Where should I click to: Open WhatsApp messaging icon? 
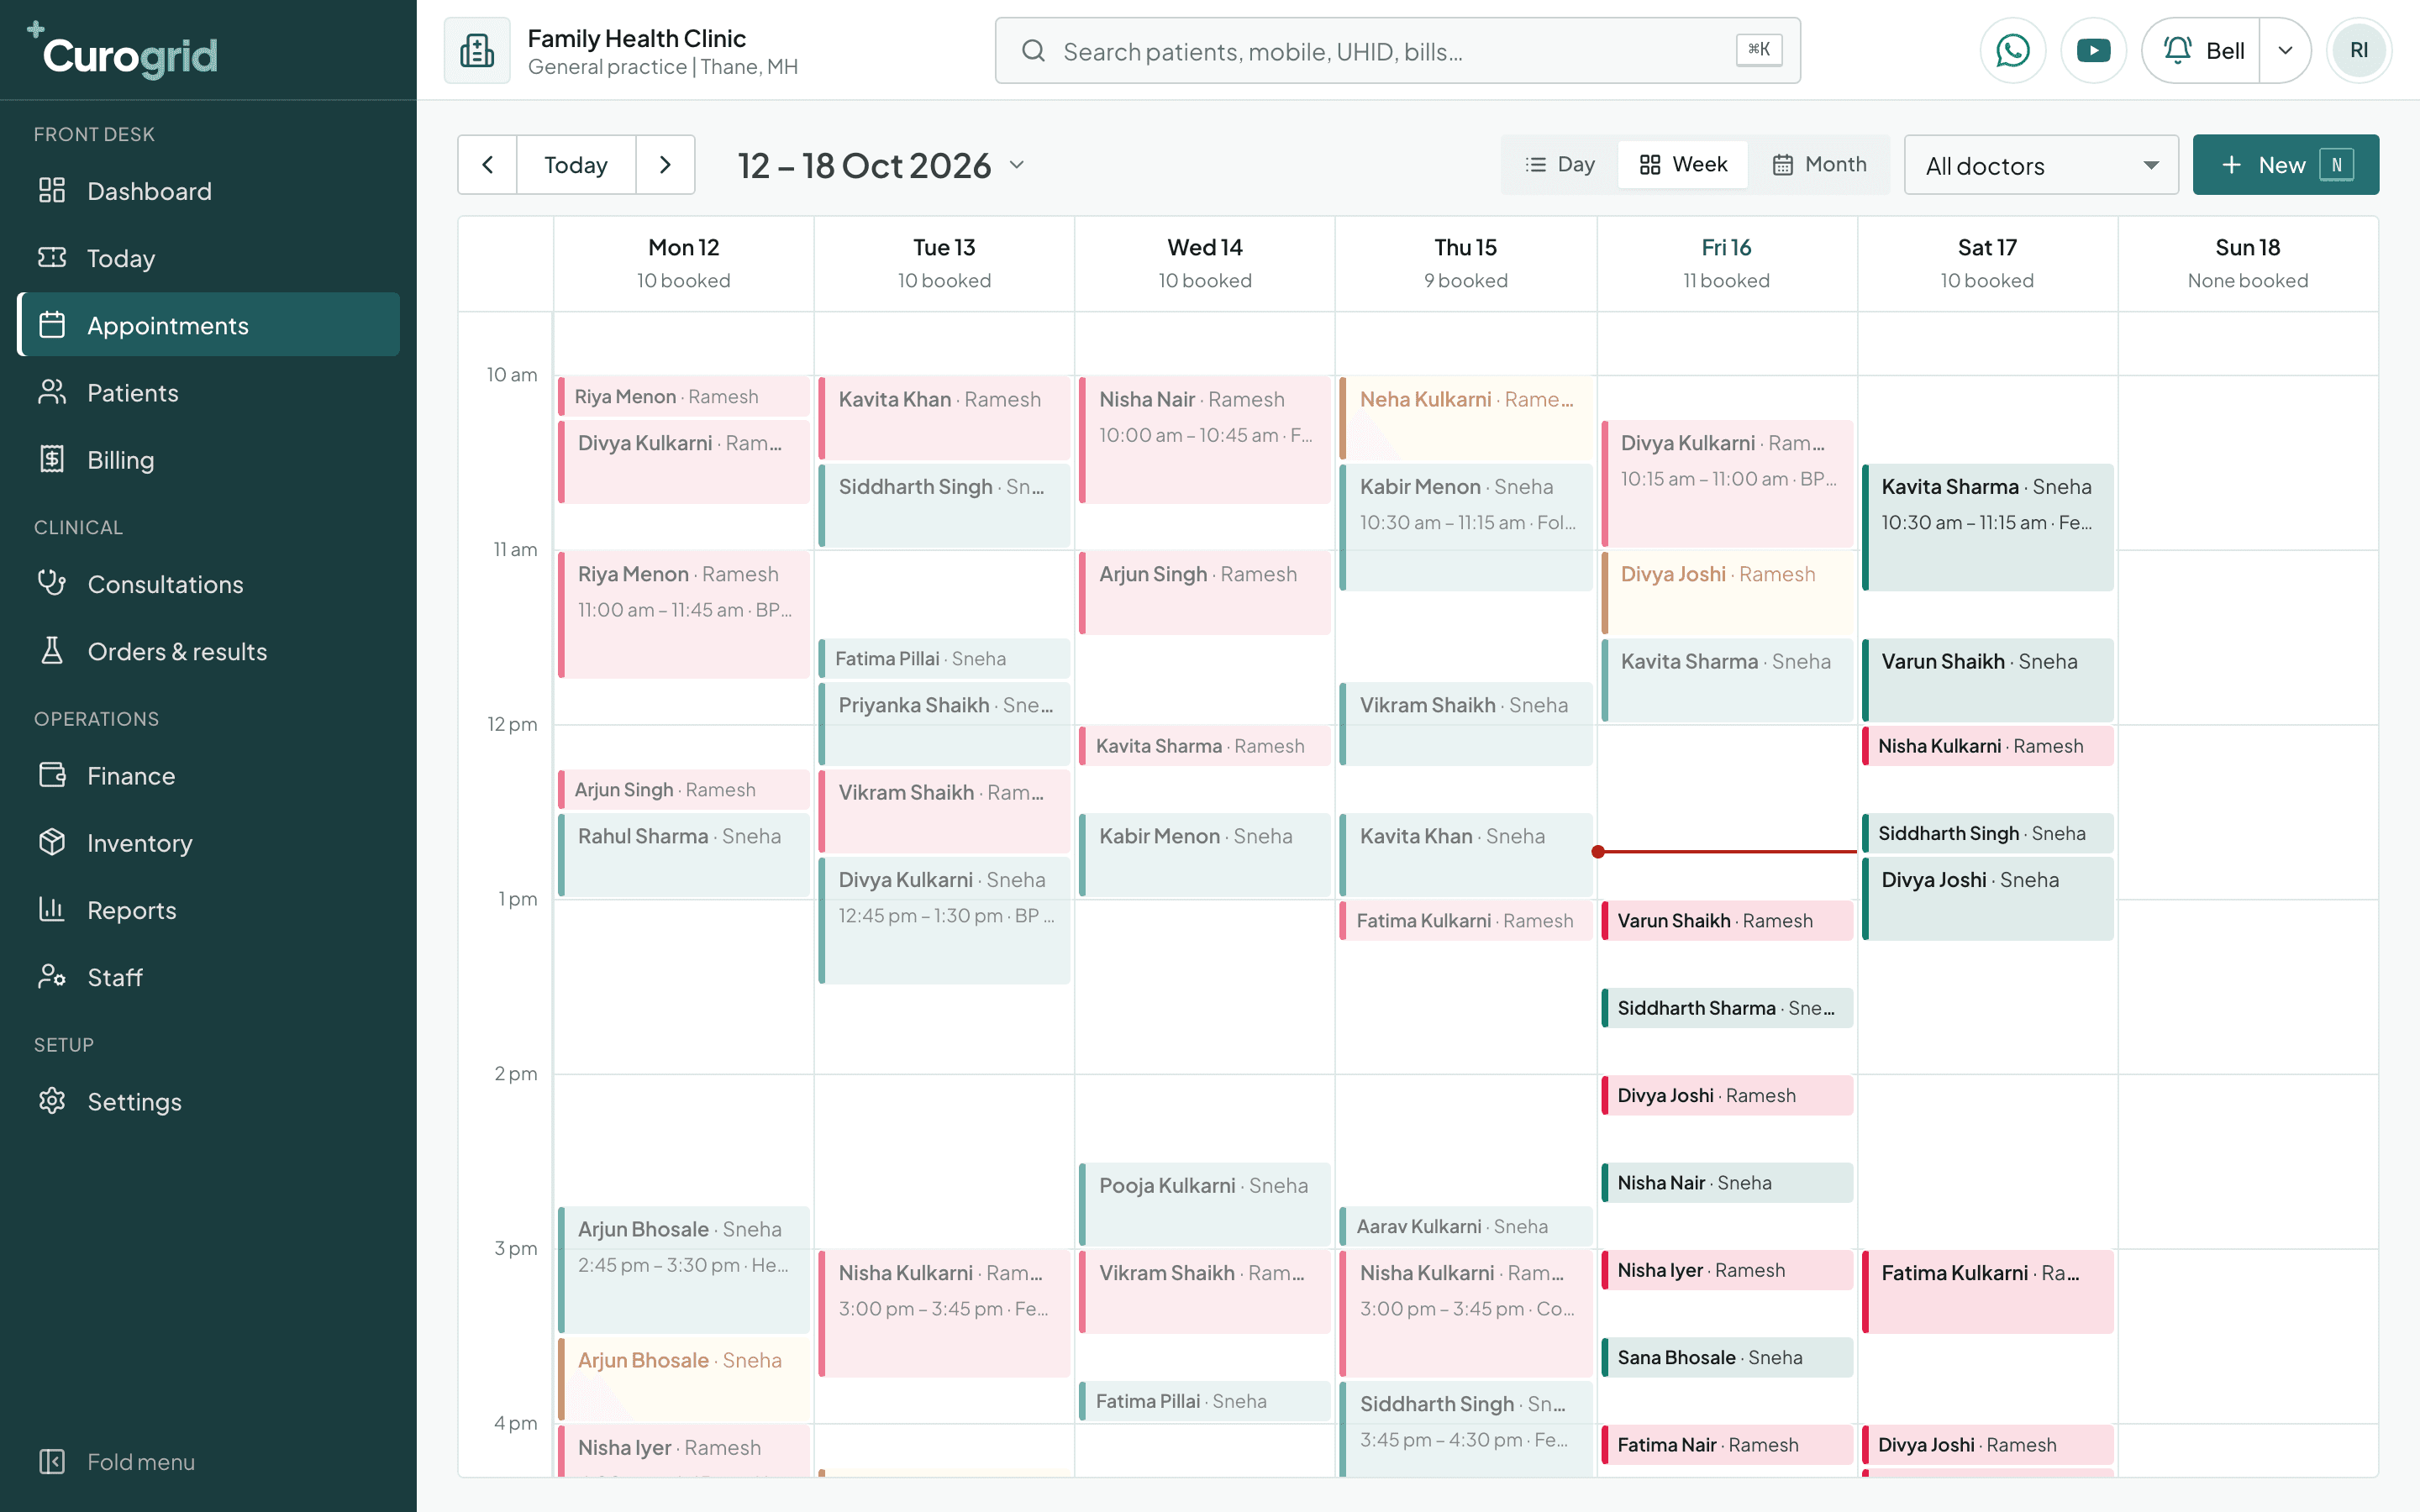(2012, 50)
